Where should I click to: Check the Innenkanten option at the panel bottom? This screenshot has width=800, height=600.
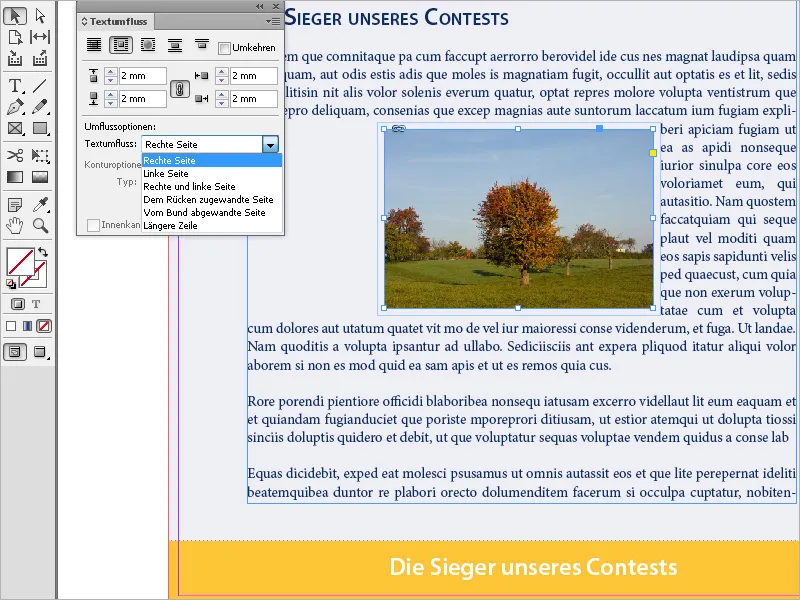point(93,225)
